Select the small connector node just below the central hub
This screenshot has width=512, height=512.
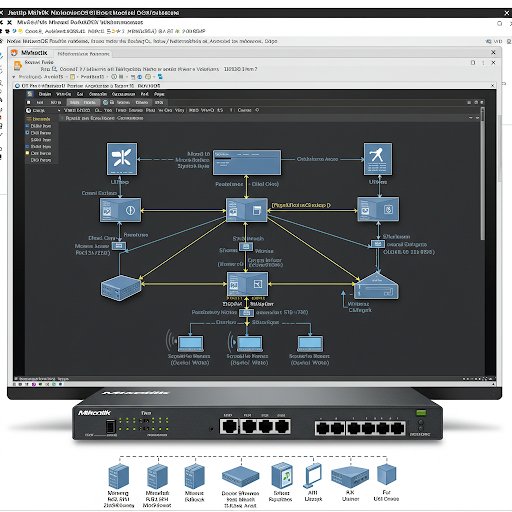(246, 247)
